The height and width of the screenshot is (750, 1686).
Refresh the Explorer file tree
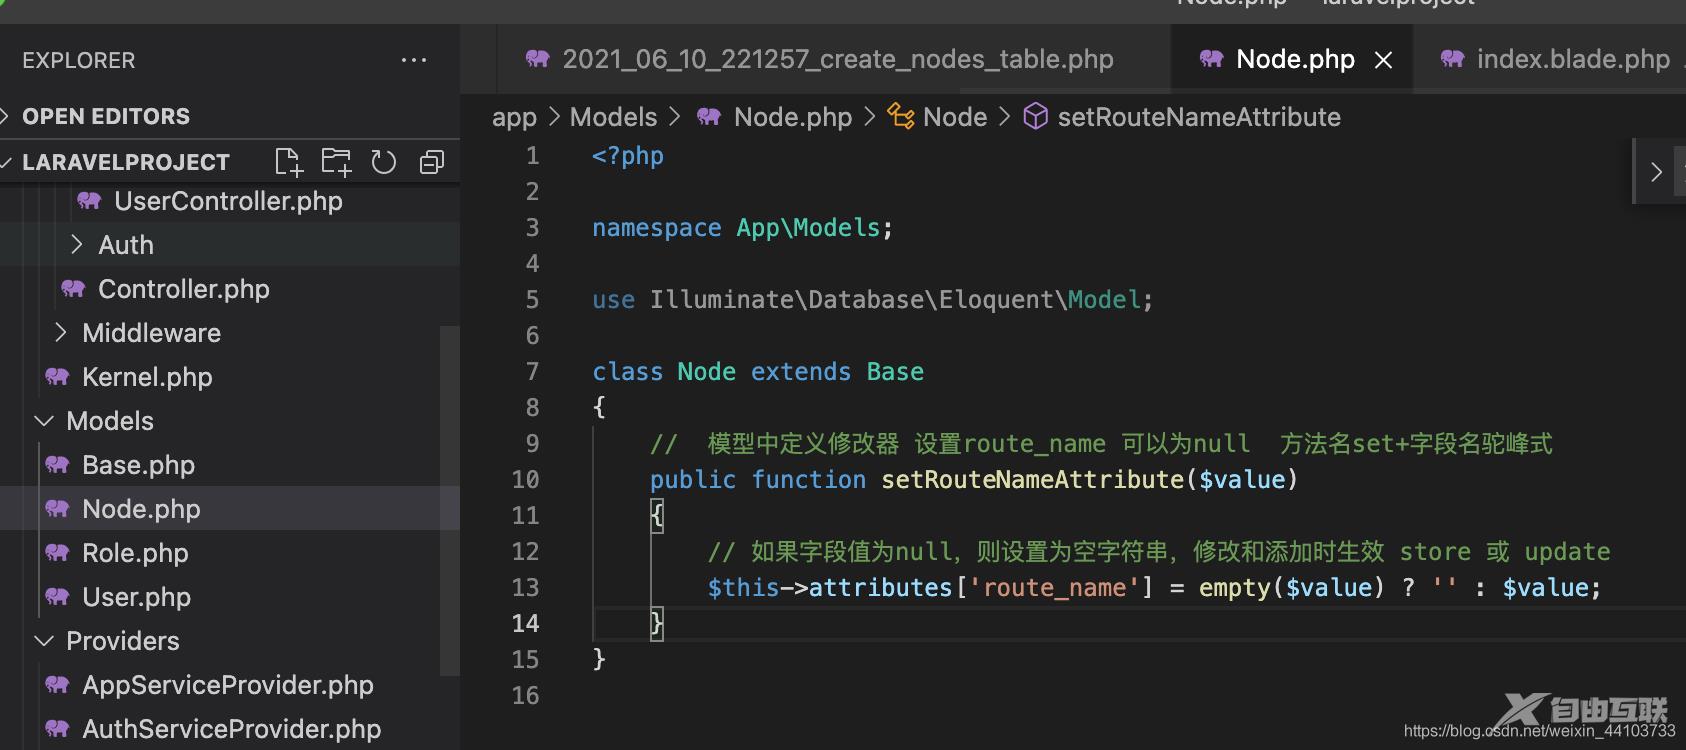pyautogui.click(x=384, y=162)
